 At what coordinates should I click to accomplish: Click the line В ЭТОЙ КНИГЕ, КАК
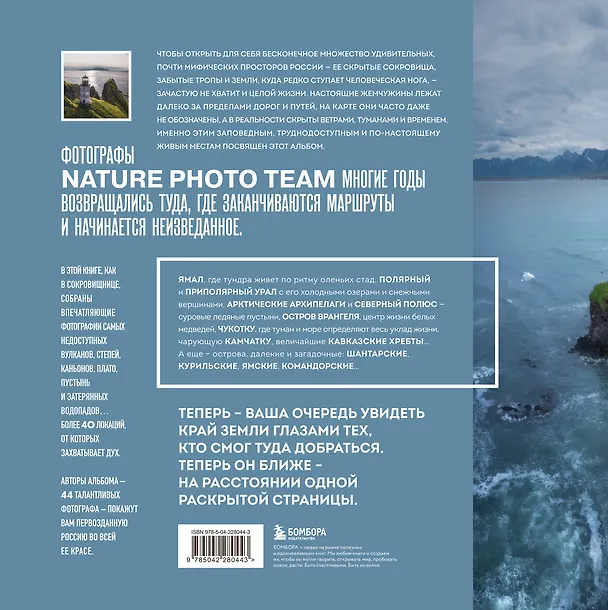tap(88, 271)
